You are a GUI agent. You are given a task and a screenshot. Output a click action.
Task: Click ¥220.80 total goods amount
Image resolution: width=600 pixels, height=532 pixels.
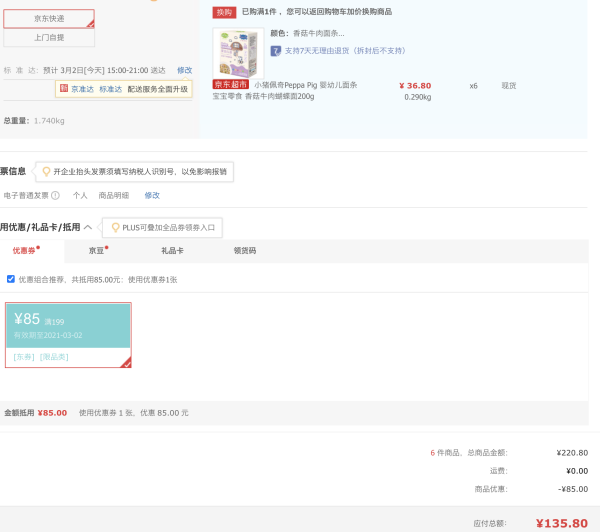pyautogui.click(x=572, y=453)
